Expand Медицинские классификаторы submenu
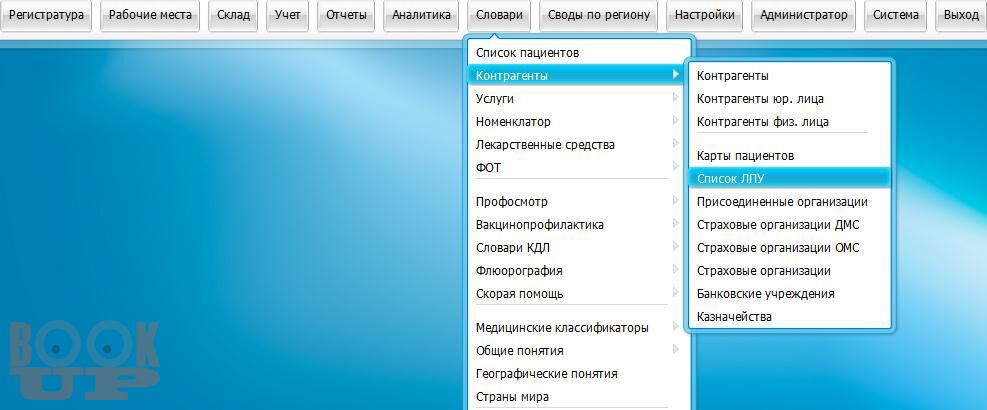This screenshot has height=410, width=987. point(578,327)
